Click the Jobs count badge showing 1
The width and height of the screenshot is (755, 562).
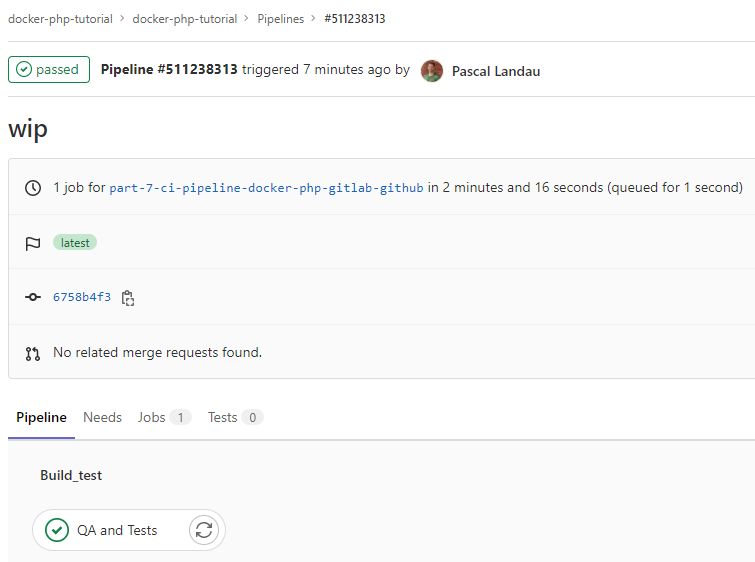tap(181, 418)
